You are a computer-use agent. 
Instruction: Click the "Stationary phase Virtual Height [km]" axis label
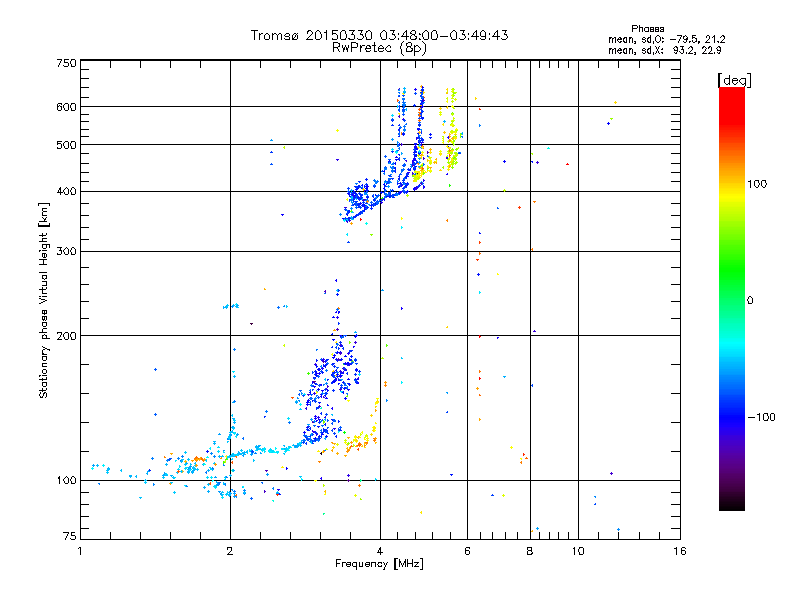(x=44, y=300)
